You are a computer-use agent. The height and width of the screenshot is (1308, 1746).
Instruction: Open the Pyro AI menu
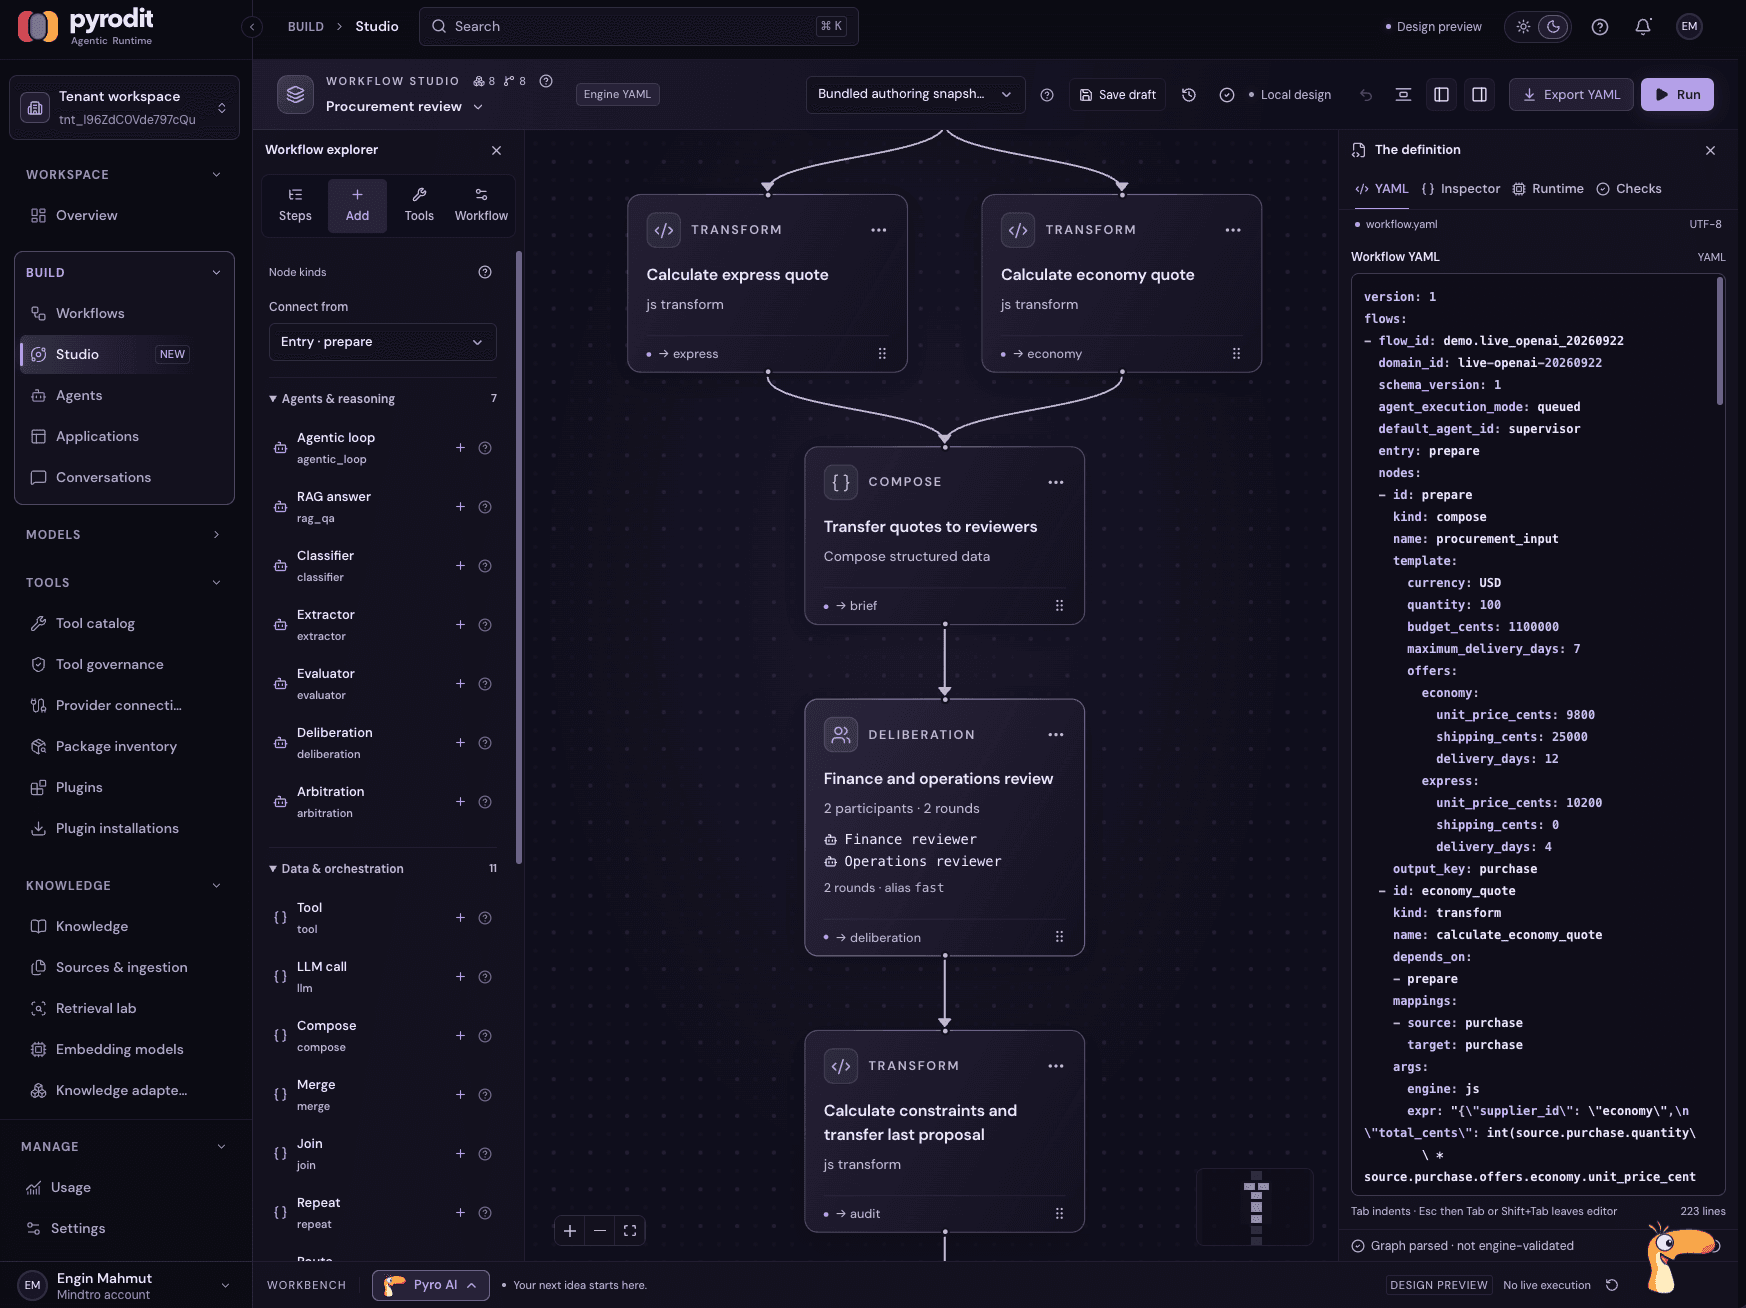click(431, 1285)
